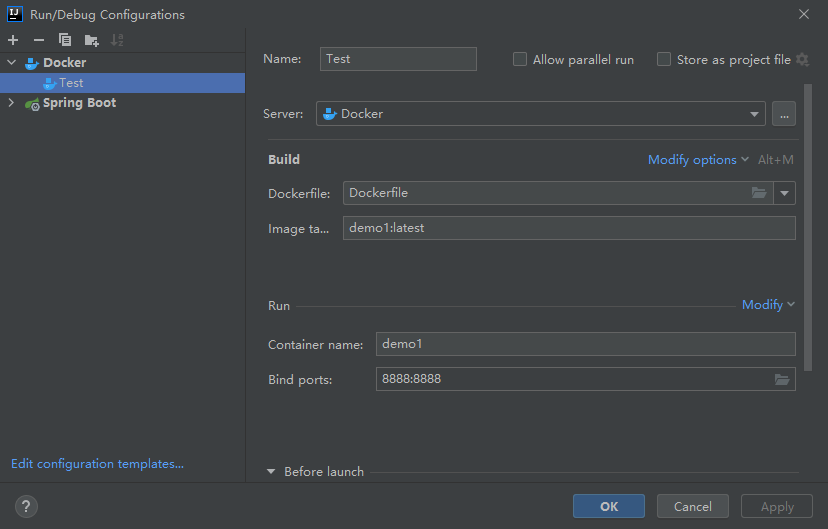Select the Spring Boot group label
This screenshot has height=529, width=828.
coord(79,103)
